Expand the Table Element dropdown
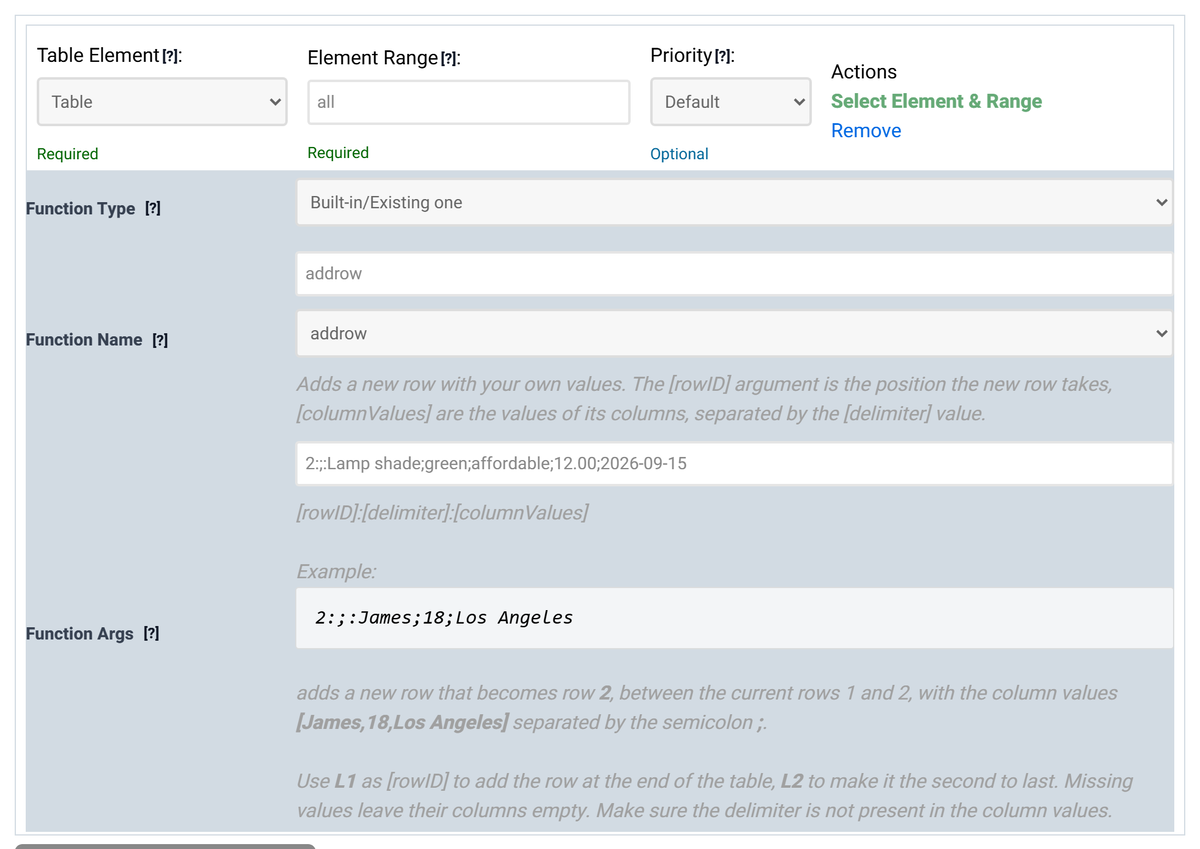This screenshot has height=849, width=1200. point(162,102)
